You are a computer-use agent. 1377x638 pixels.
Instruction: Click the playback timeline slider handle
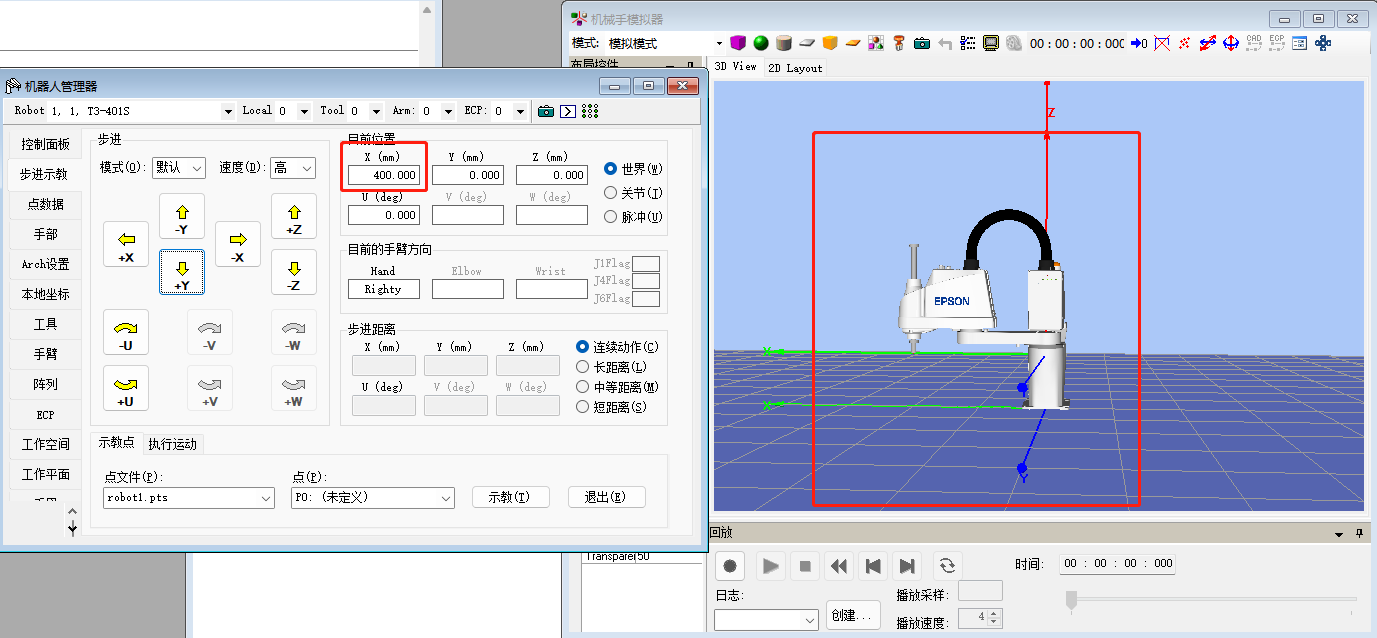(1071, 599)
